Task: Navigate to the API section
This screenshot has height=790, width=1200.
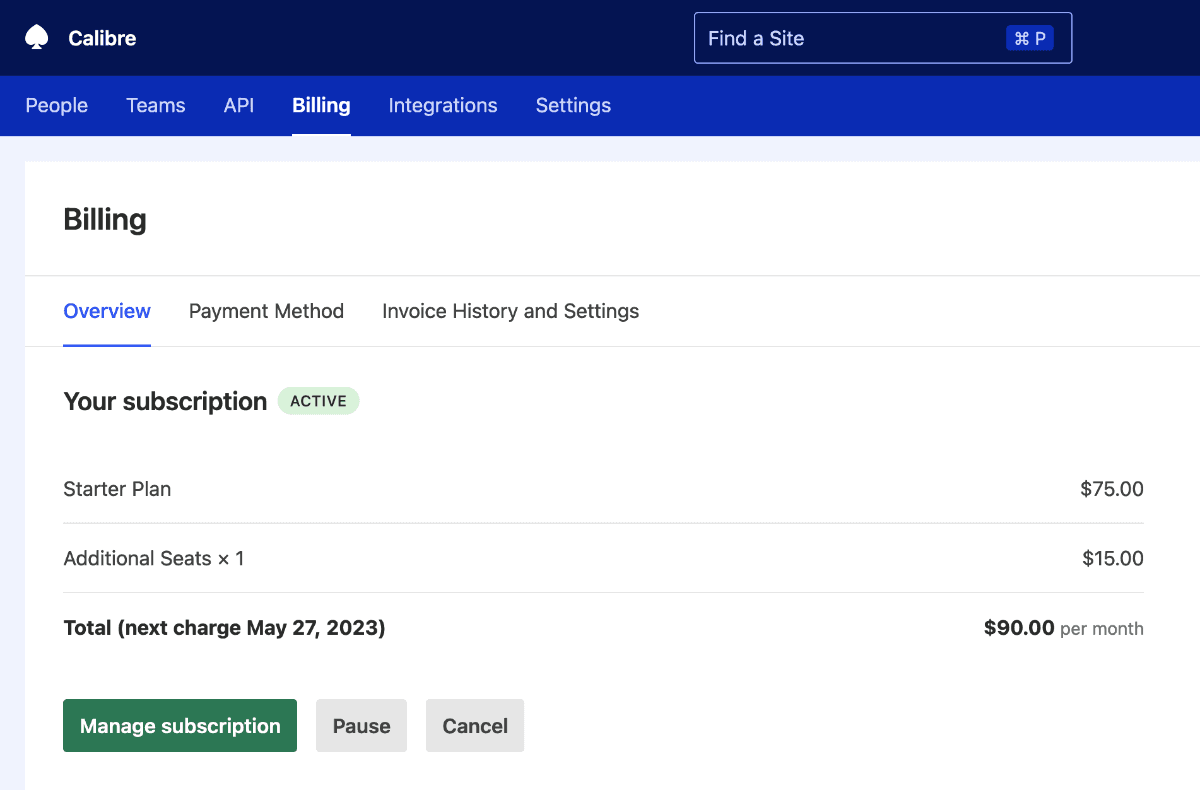Action: 238,105
